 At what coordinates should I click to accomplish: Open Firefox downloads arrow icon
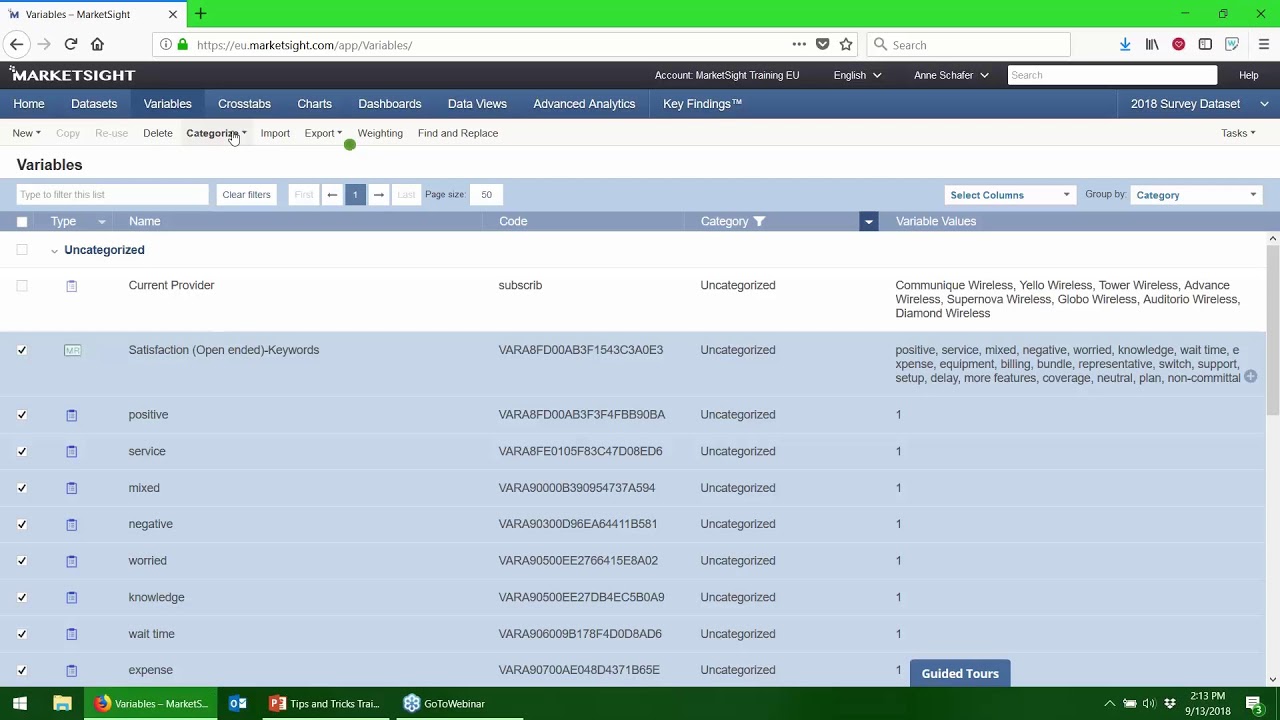point(1125,44)
